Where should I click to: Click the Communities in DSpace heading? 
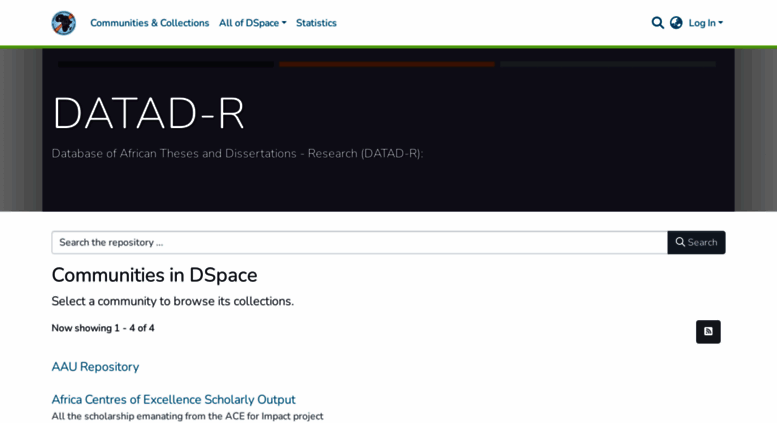tap(154, 275)
